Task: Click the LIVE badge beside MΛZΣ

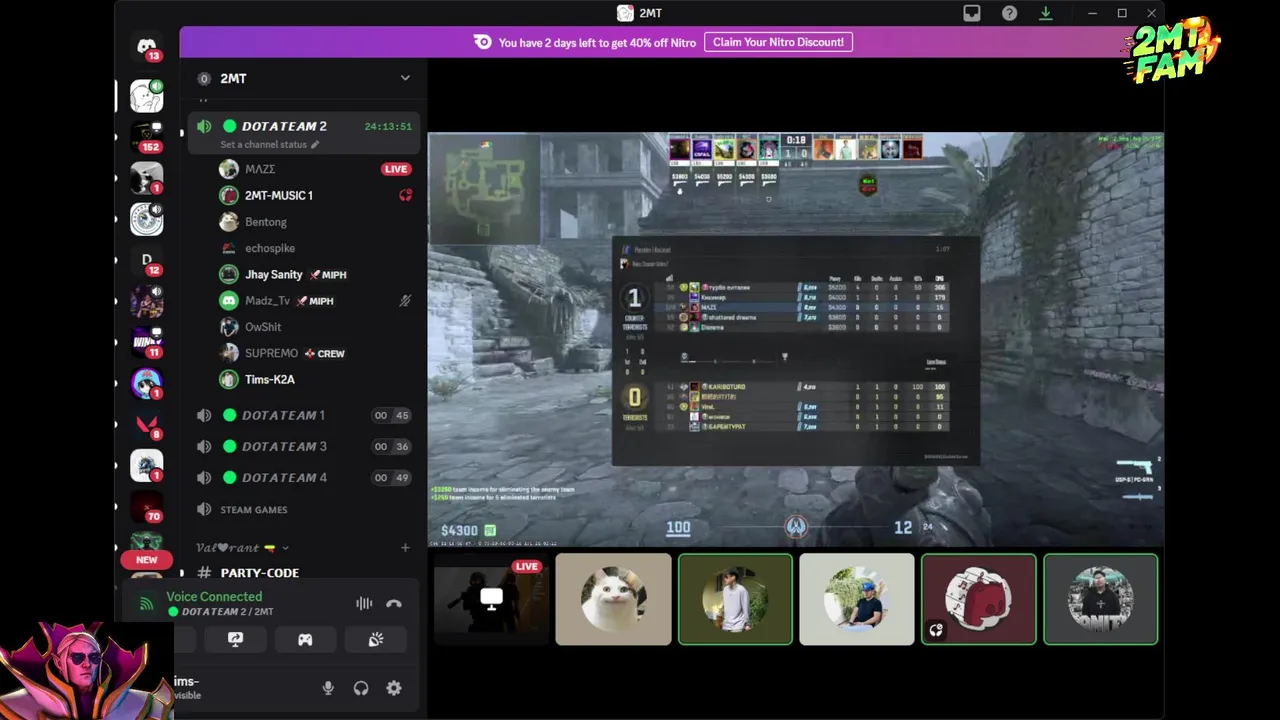Action: point(396,169)
